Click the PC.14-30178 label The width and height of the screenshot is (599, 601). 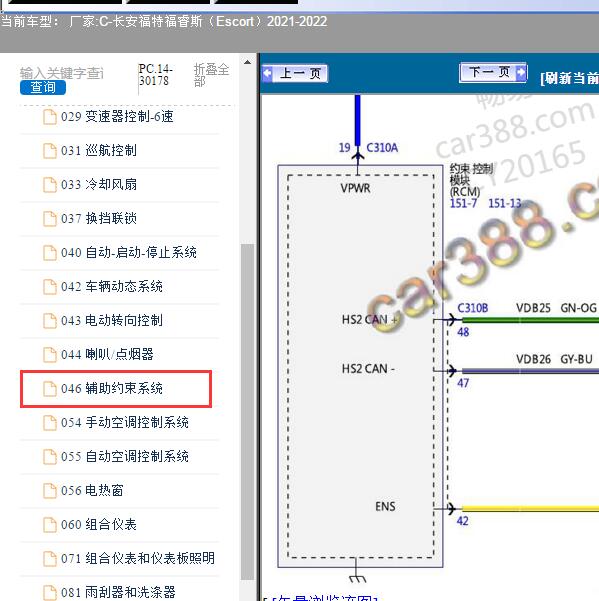click(x=156, y=75)
